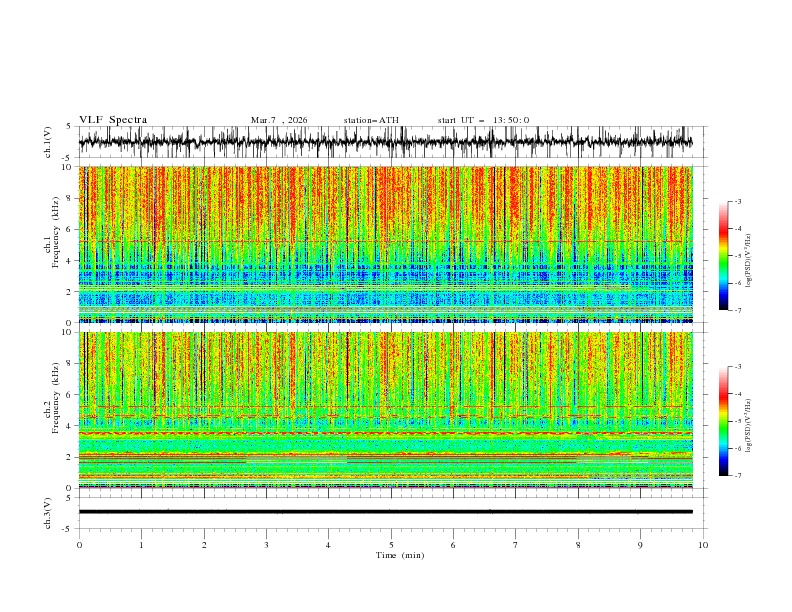Click the 'Time (min)' axis label
This screenshot has height=612, width=792.
tap(400, 555)
